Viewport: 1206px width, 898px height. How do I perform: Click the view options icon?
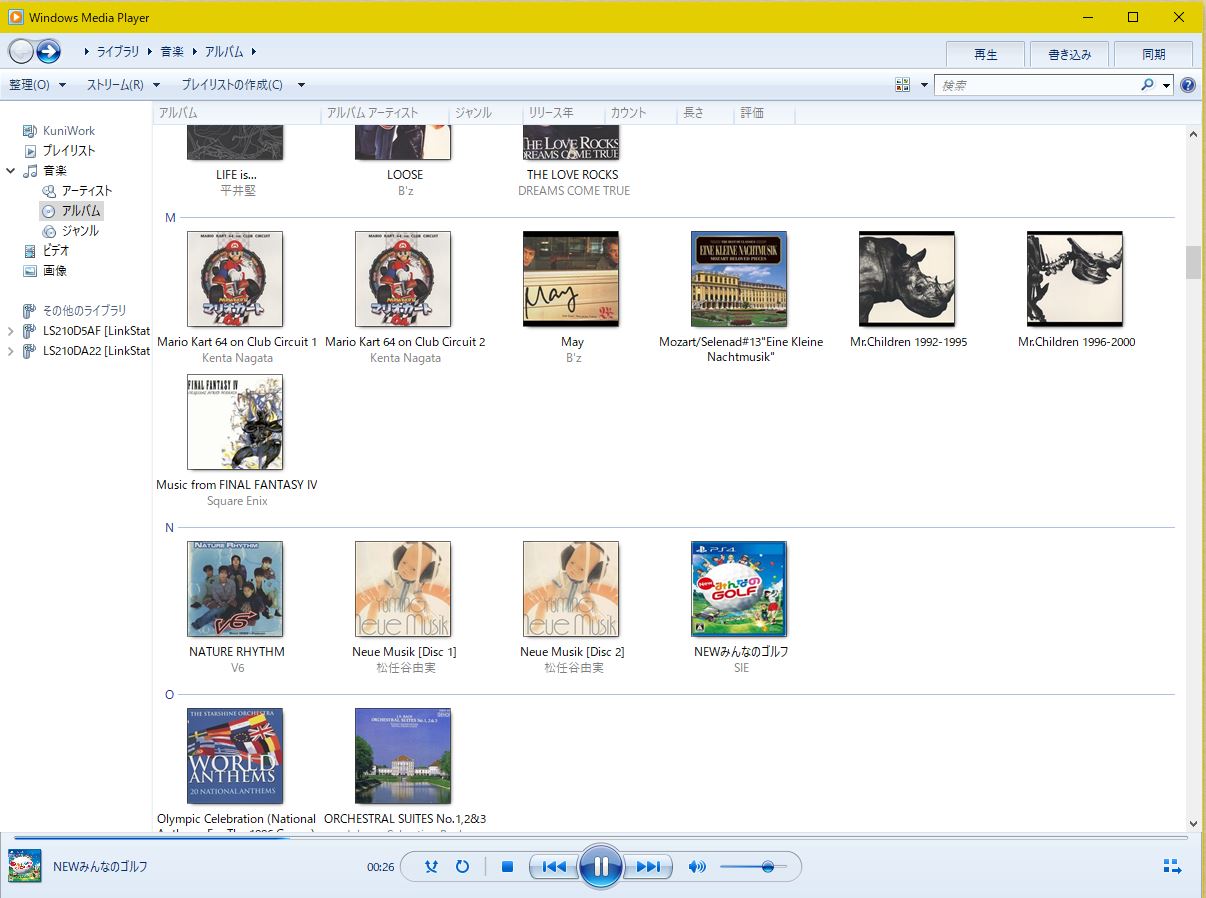click(903, 85)
